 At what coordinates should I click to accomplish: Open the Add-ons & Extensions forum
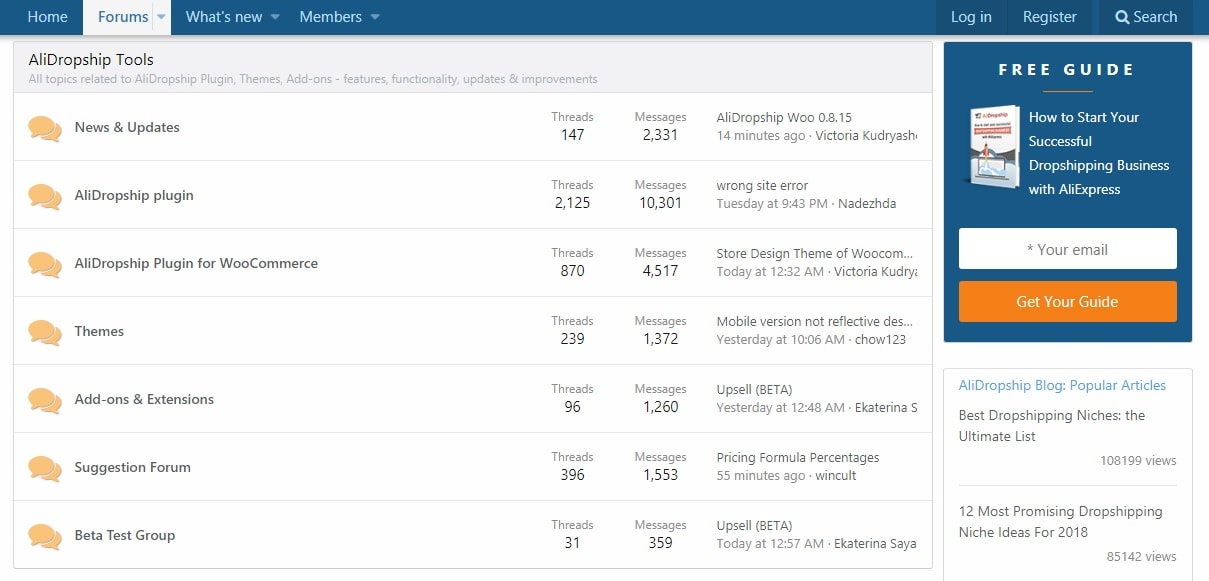(144, 400)
